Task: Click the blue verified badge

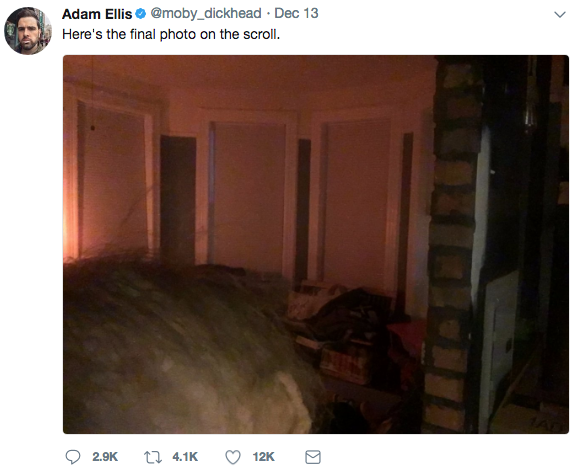Action: click(141, 14)
